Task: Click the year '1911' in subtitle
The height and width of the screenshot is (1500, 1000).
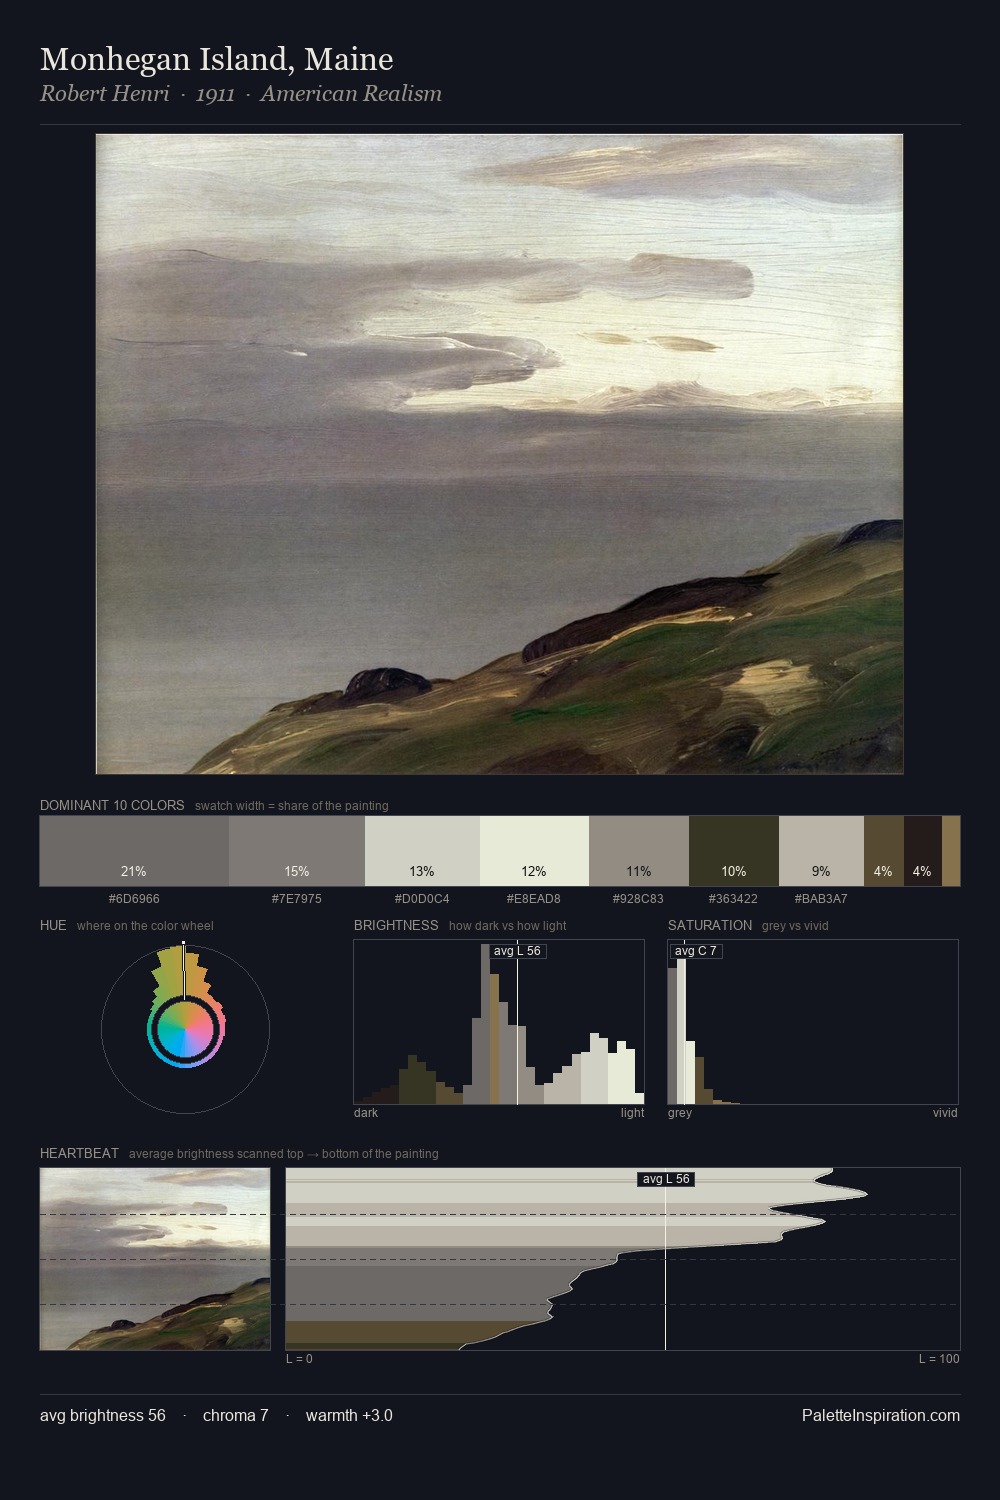Action: (x=215, y=94)
